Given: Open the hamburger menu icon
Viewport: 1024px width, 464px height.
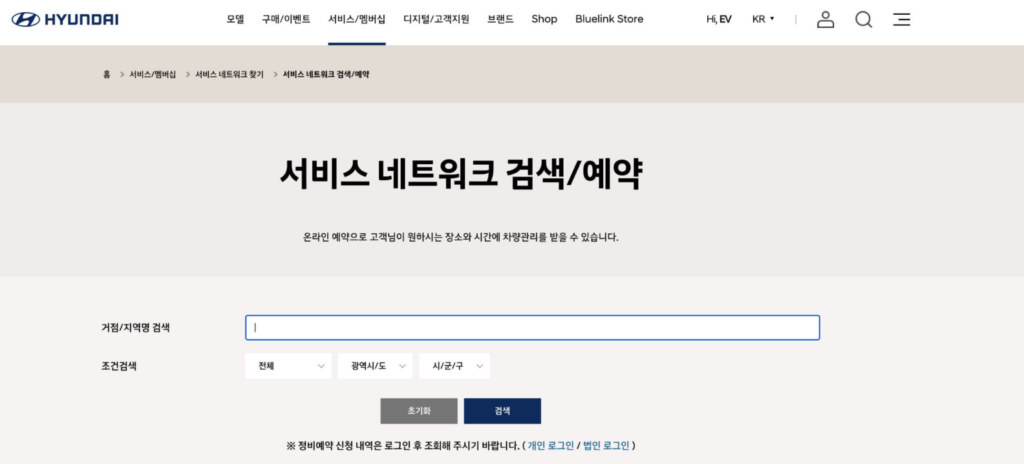Looking at the screenshot, I should (x=901, y=20).
